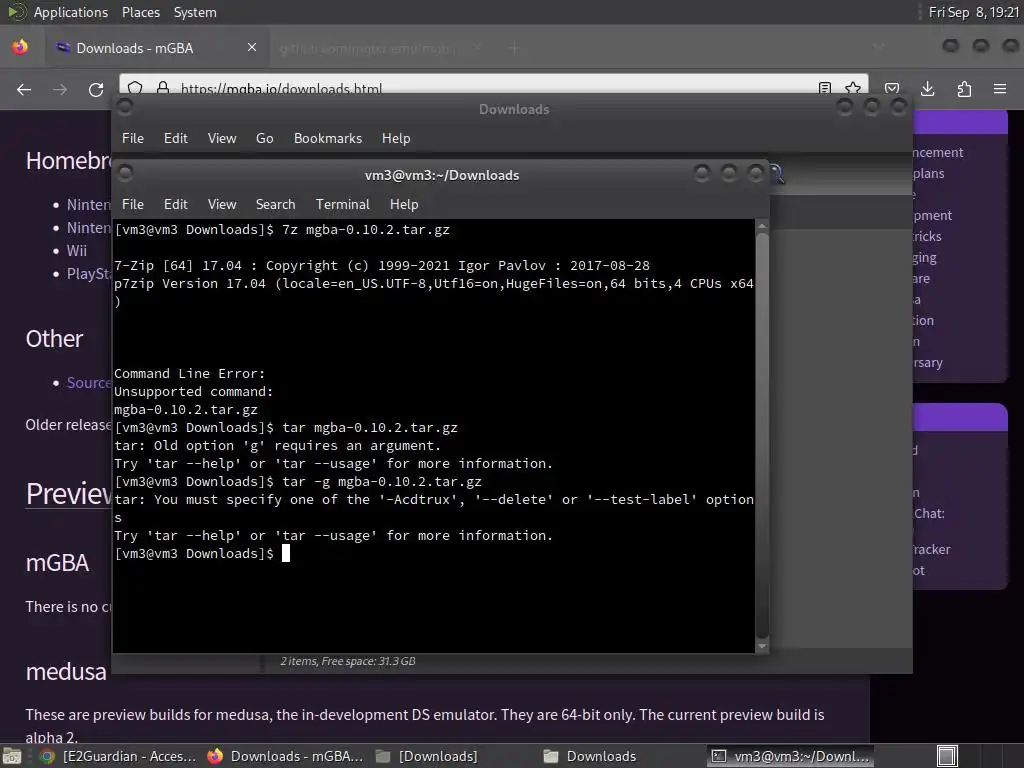This screenshot has height=768, width=1024.
Task: Toggle reader view in Firefox address bar
Action: tap(825, 88)
